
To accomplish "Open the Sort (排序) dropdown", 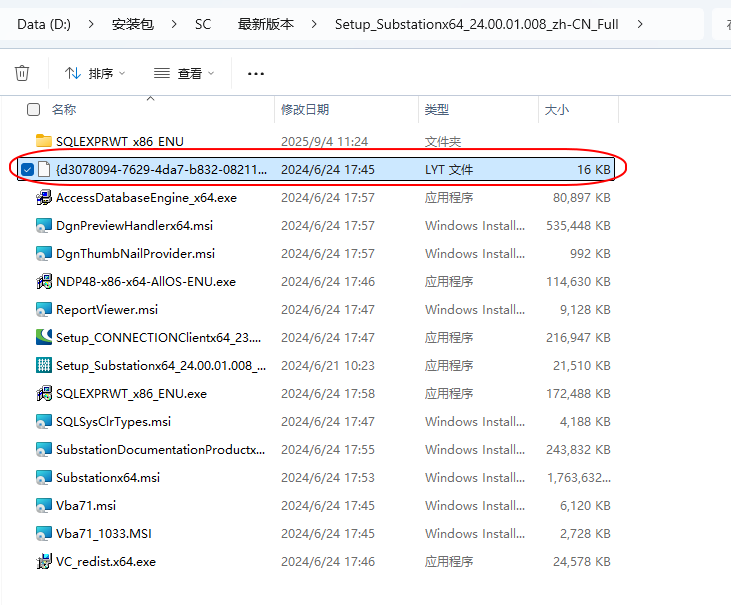I will coord(95,73).
